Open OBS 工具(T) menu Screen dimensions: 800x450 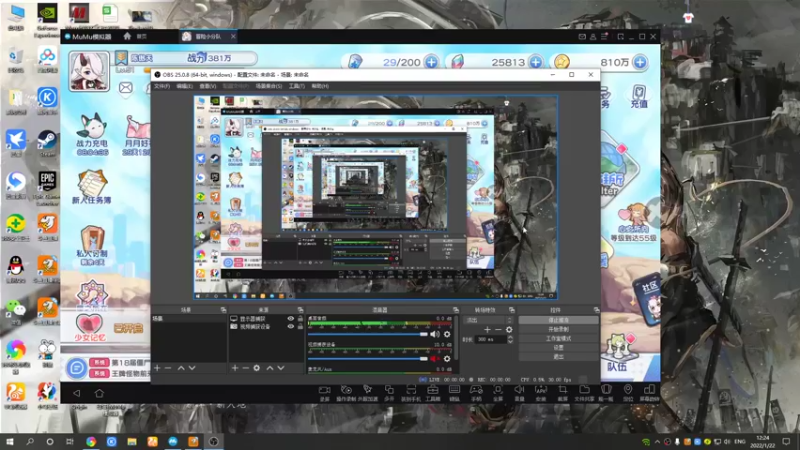coord(296,86)
